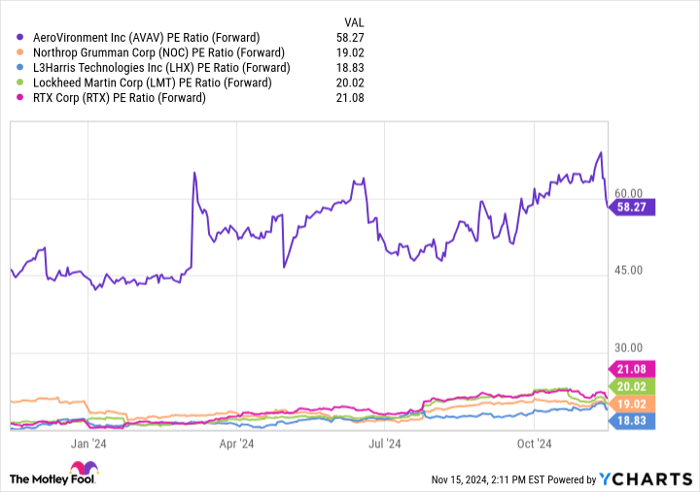Click the orange 19.02 end-of-line flag
The height and width of the screenshot is (492, 700).
click(x=632, y=404)
